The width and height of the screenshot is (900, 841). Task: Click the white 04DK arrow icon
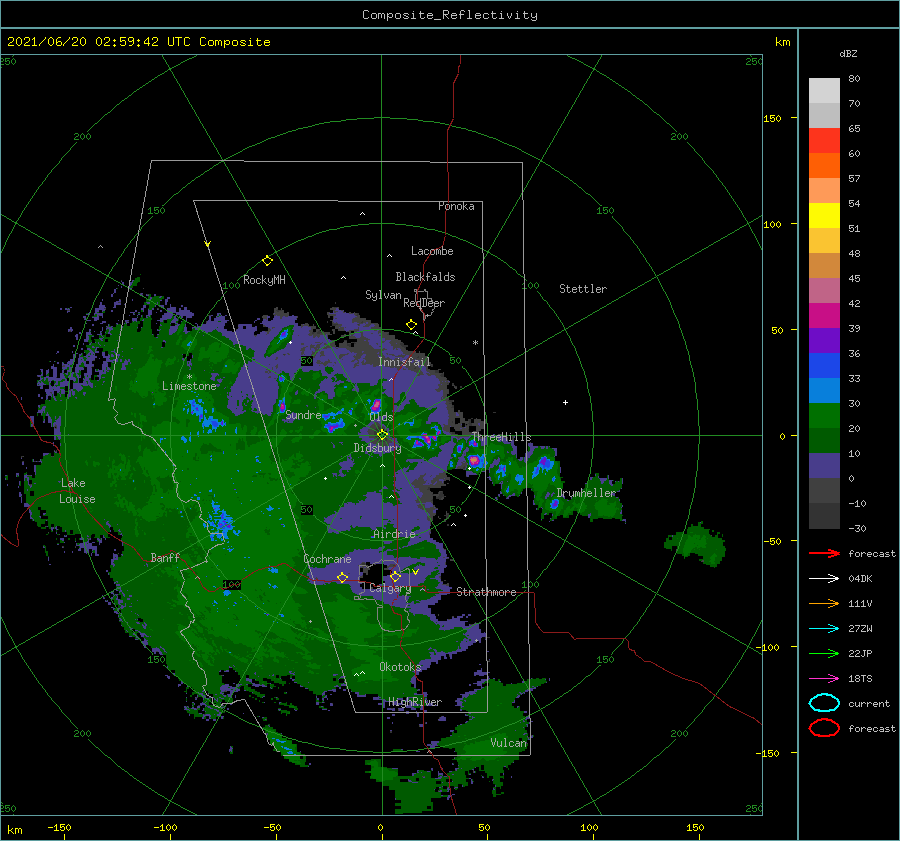click(824, 579)
